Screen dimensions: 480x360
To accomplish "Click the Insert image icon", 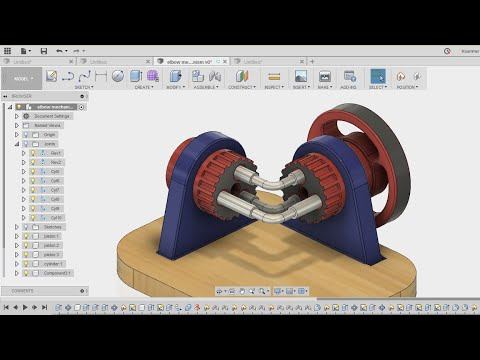I will pyautogui.click(x=301, y=76).
